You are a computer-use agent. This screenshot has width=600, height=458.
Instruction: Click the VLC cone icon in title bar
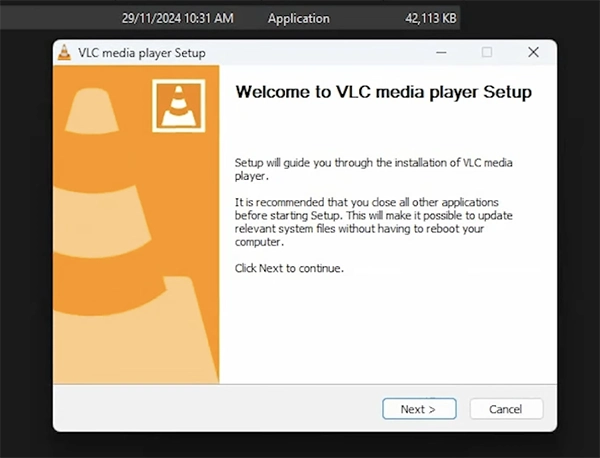coord(64,52)
